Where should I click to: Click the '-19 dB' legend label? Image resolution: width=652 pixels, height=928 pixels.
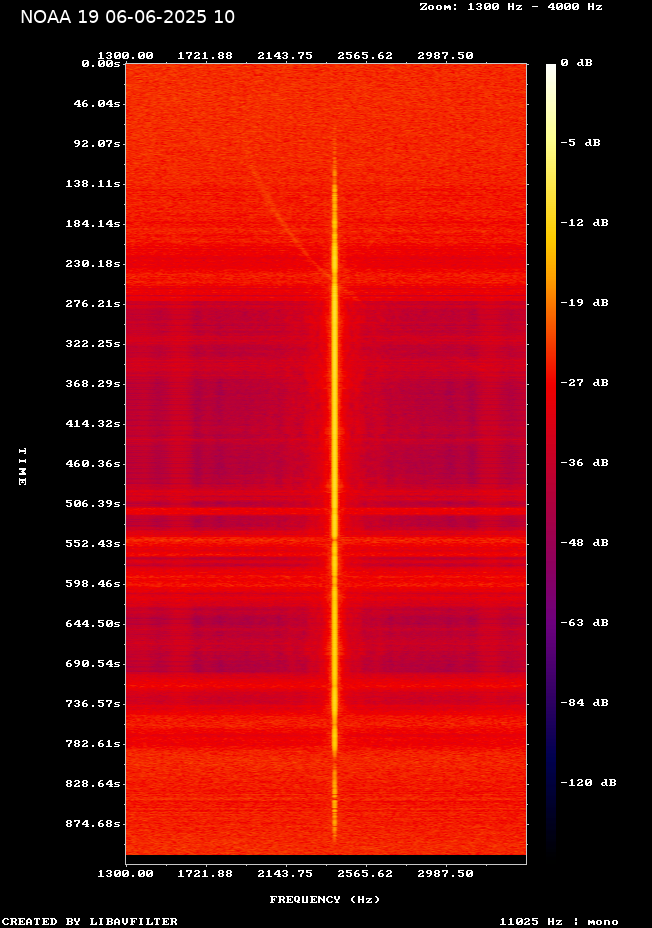(x=585, y=302)
